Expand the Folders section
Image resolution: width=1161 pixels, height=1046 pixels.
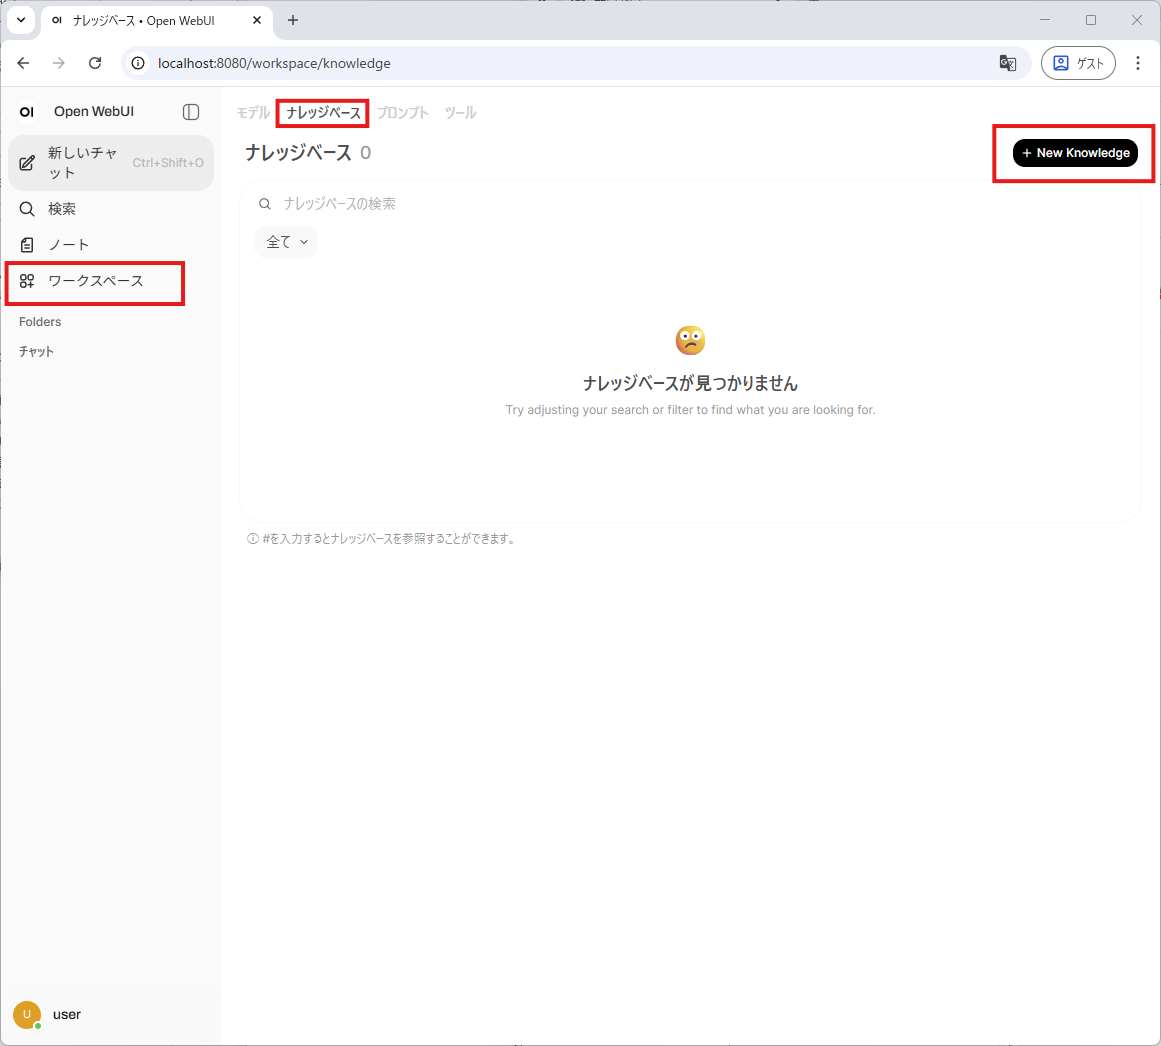[x=40, y=322]
